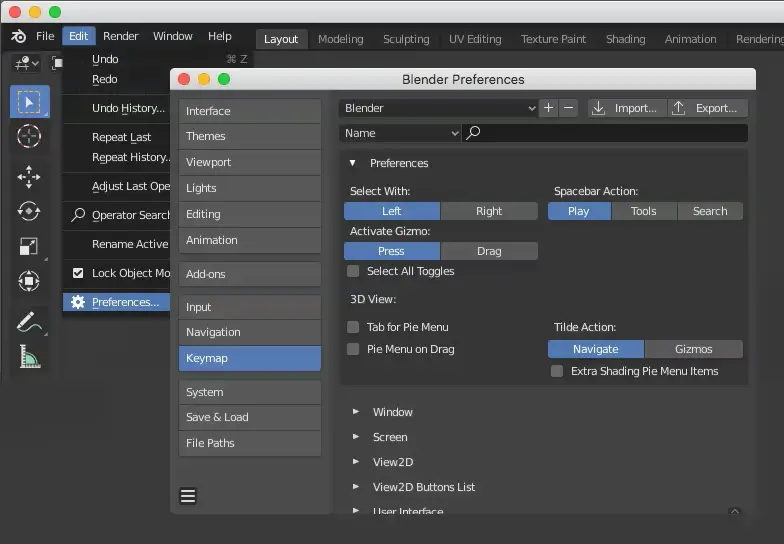Set Spacebar Action to Tools
The image size is (784, 544).
pos(644,211)
